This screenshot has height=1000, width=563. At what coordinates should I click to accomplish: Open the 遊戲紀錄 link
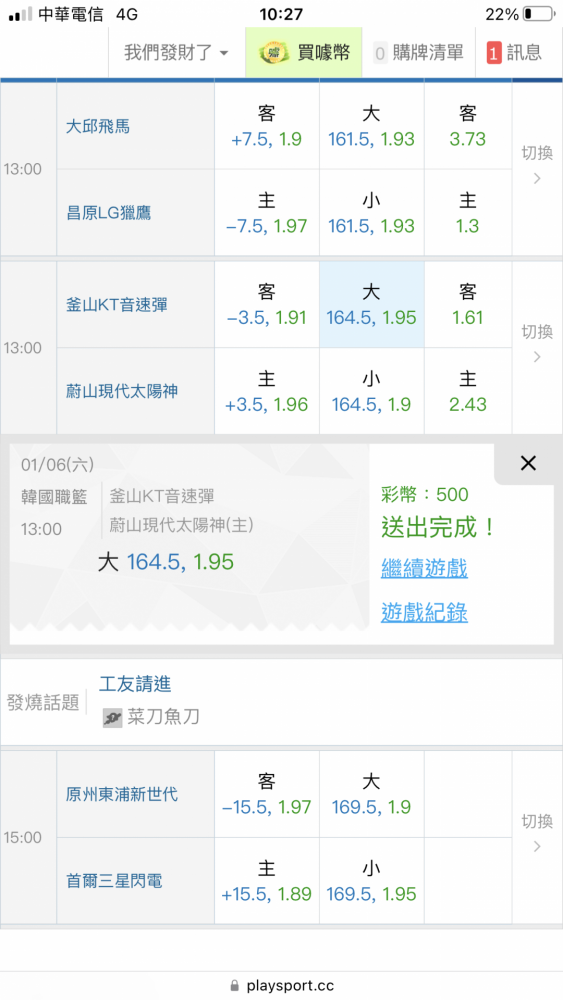coord(424,612)
